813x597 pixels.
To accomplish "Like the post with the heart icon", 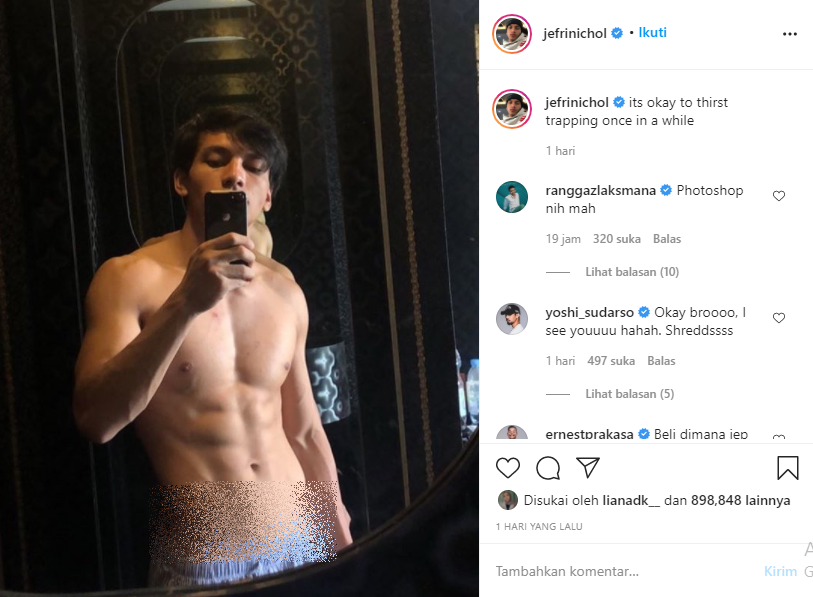I will pyautogui.click(x=508, y=468).
